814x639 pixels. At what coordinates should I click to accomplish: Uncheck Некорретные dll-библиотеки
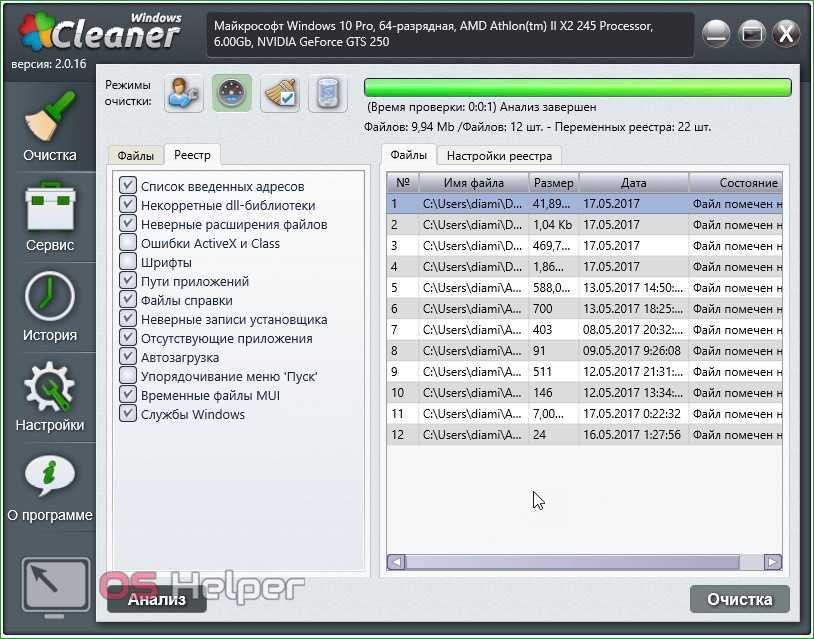tap(128, 204)
